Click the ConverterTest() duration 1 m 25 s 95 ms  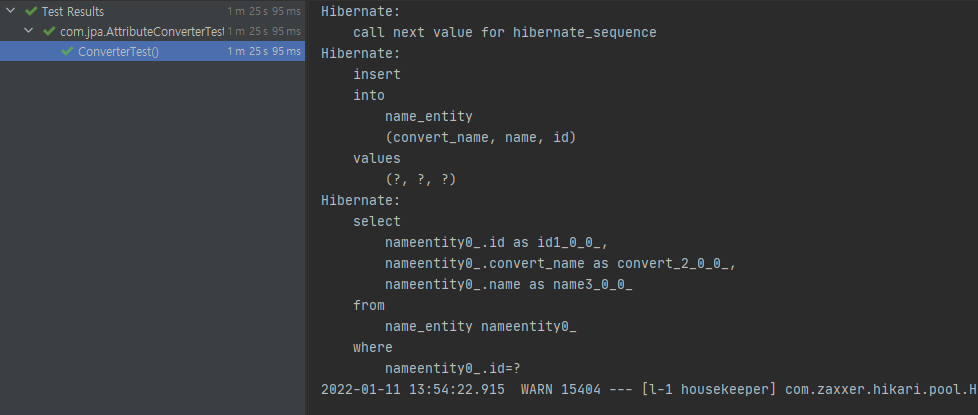(264, 51)
